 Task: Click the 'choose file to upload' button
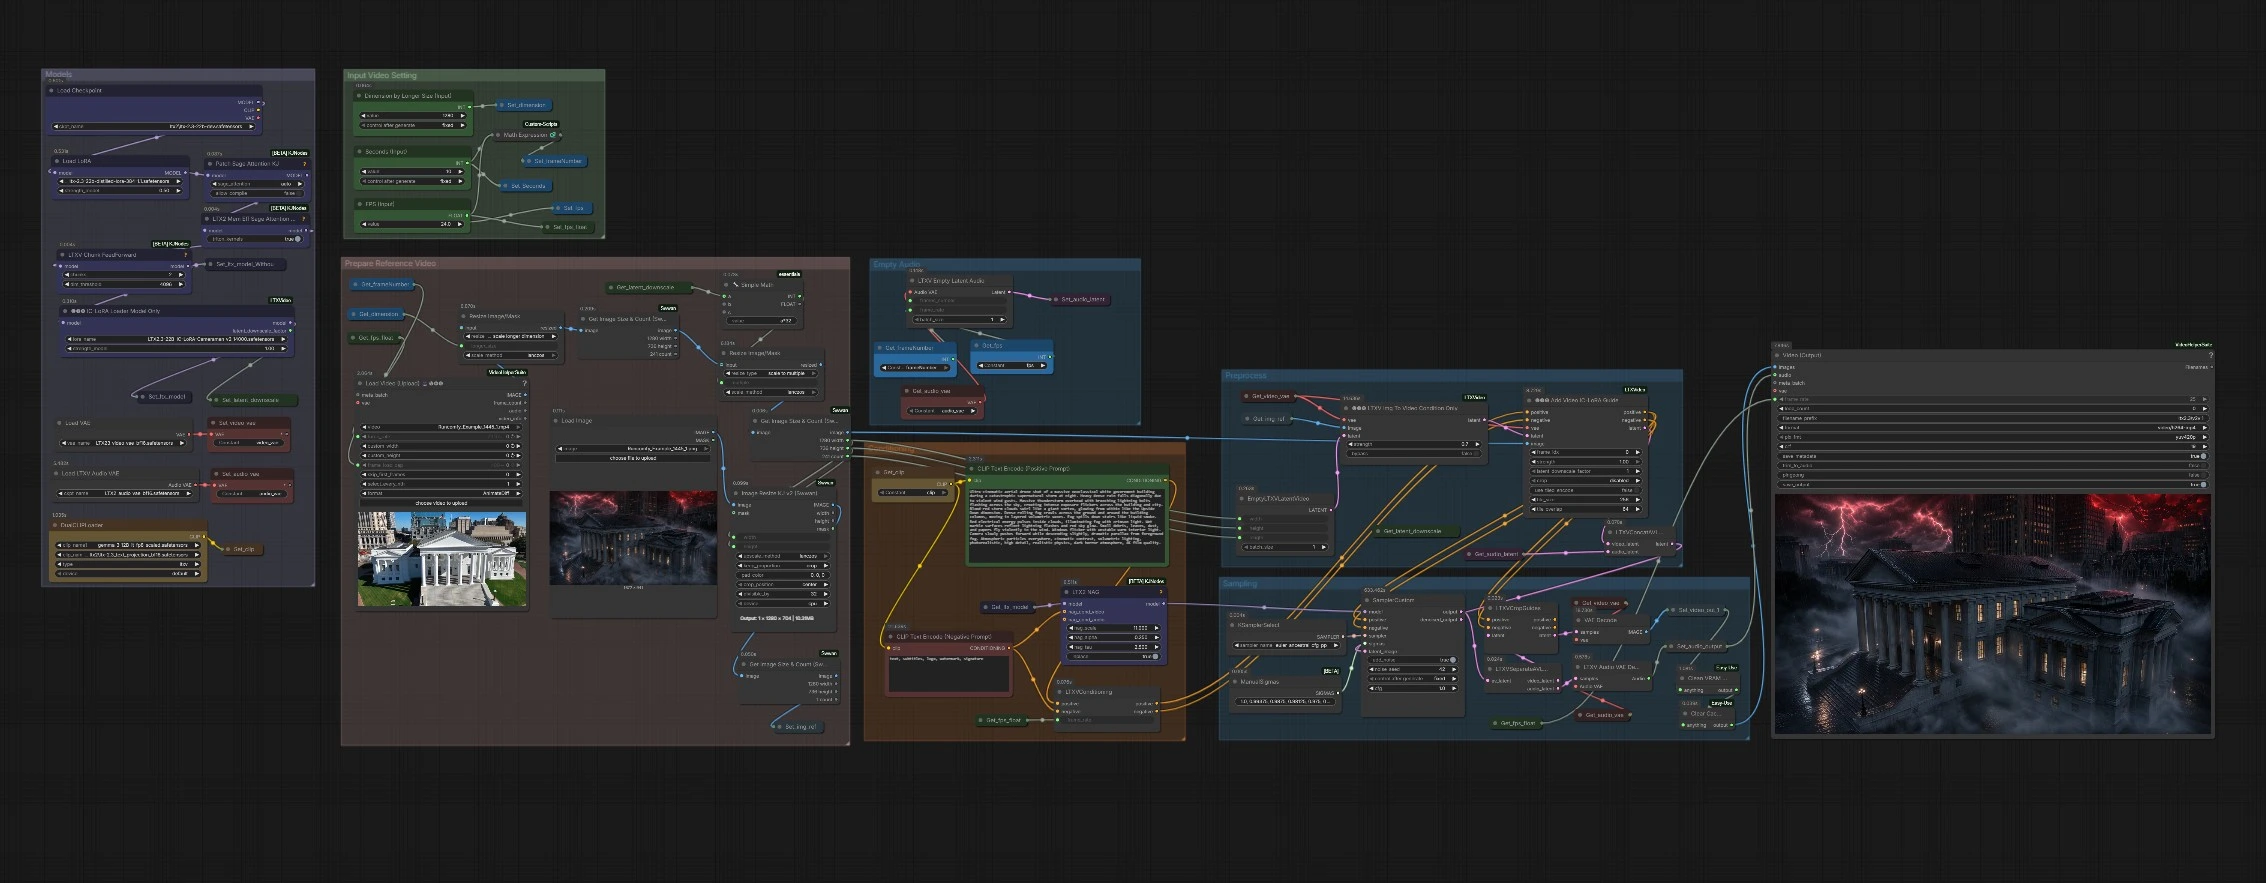click(x=633, y=458)
